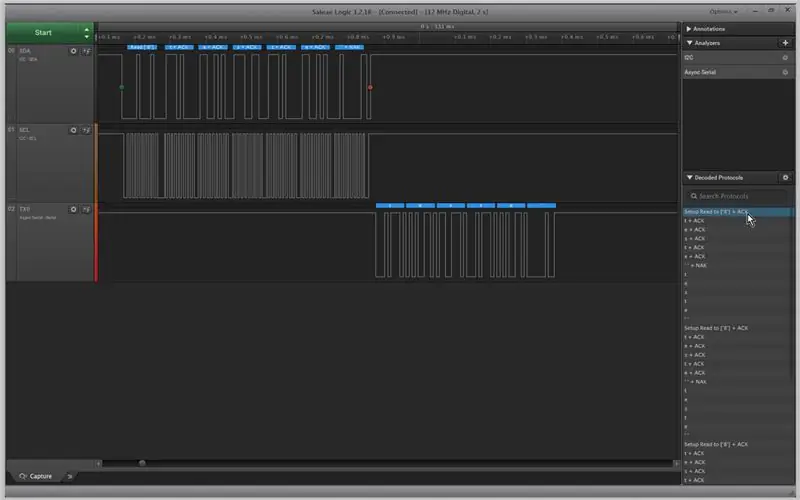Open TX0 channel settings gear
Viewport: 800px width, 500px height.
tap(73, 209)
